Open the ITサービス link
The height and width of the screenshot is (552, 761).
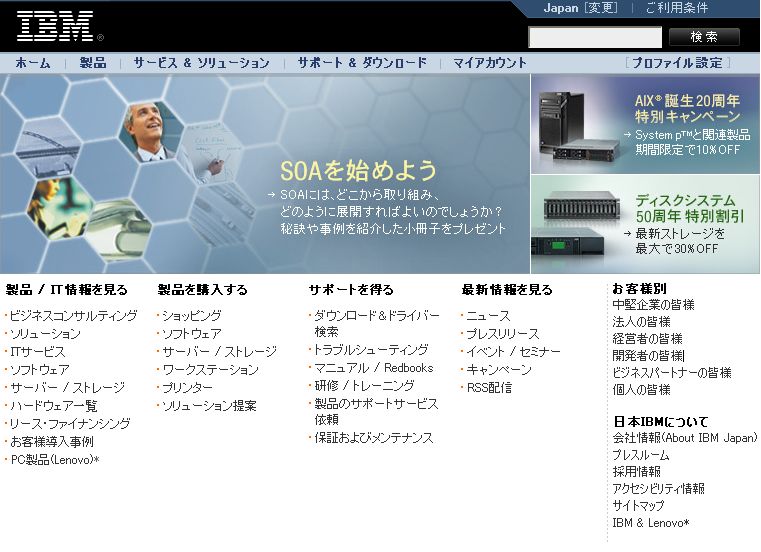37,352
